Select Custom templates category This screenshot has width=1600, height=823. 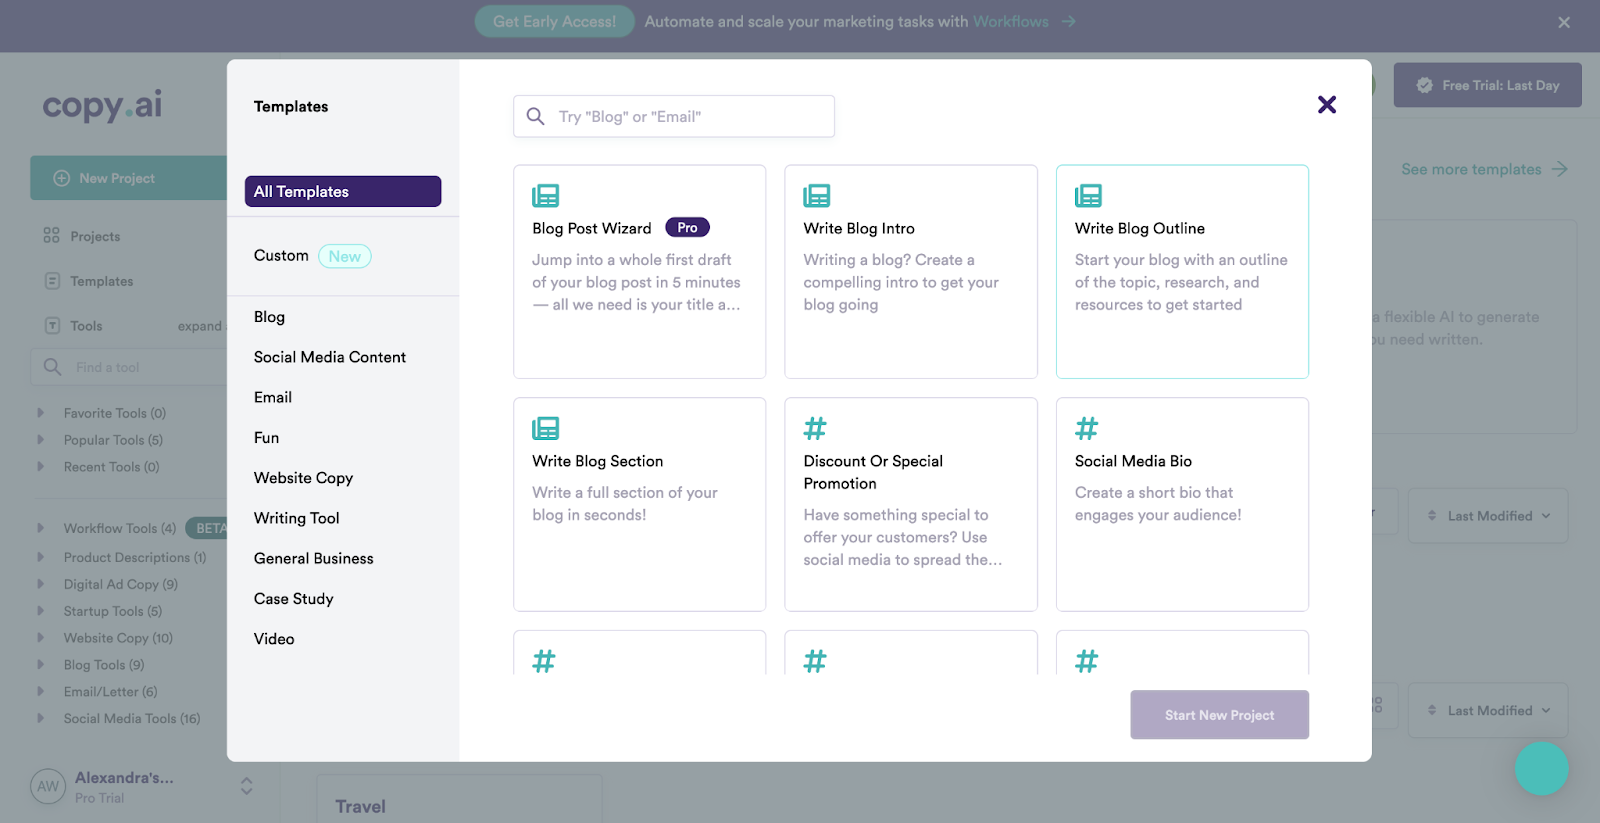click(x=281, y=256)
